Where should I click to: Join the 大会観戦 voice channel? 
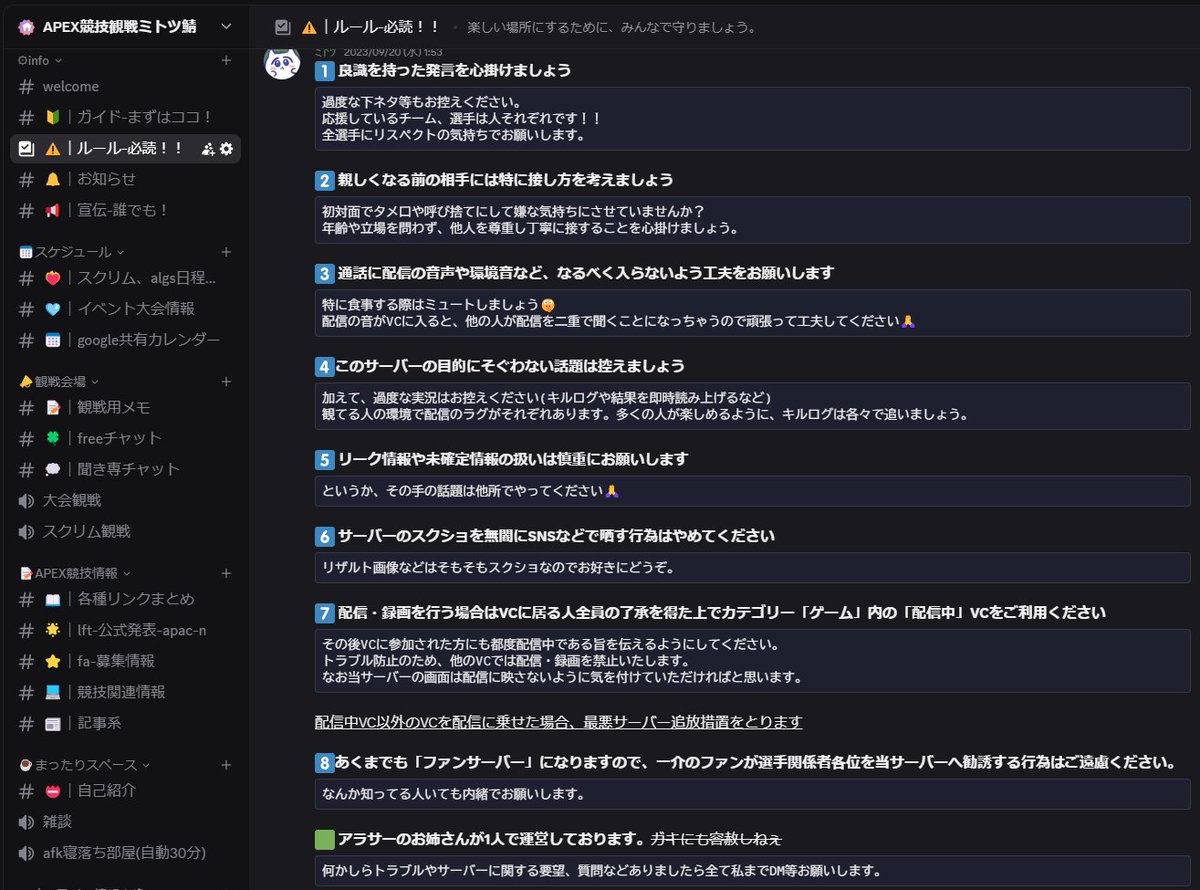point(125,500)
